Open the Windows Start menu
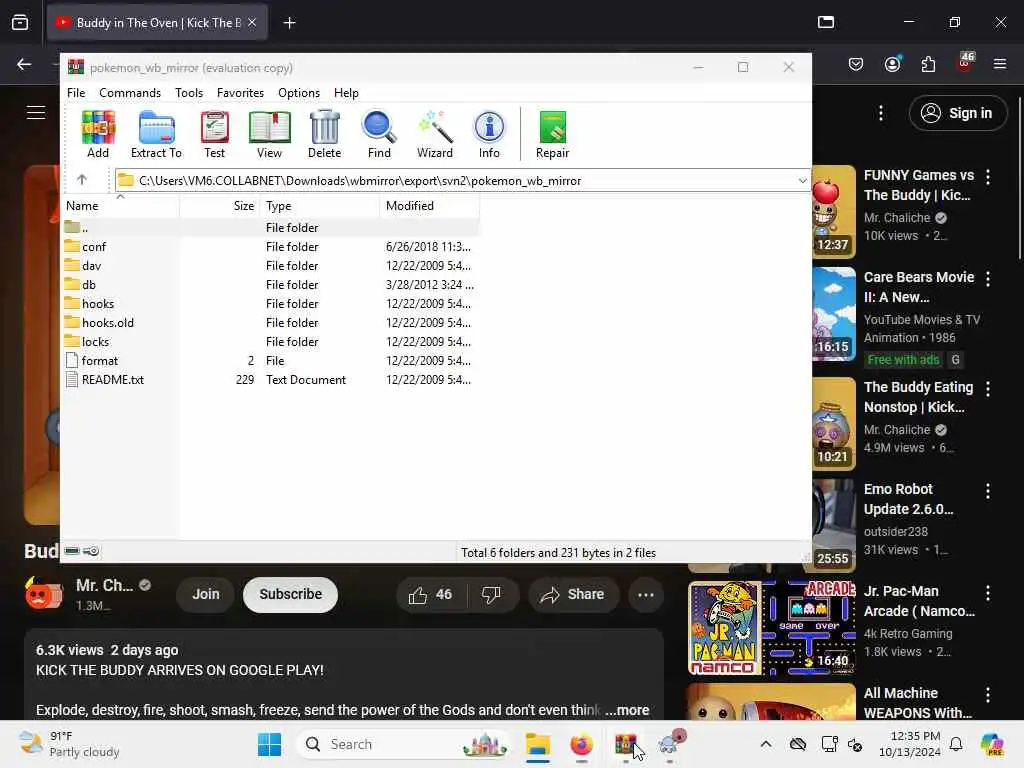Viewport: 1024px width, 768px height. (269, 744)
